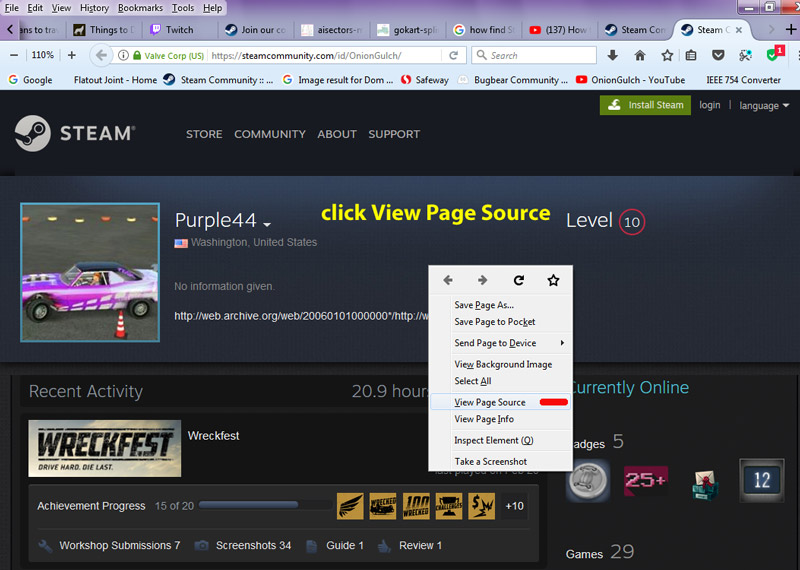Image resolution: width=800 pixels, height=570 pixels.
Task: Click the context menu Bookmark star icon
Action: tap(553, 280)
